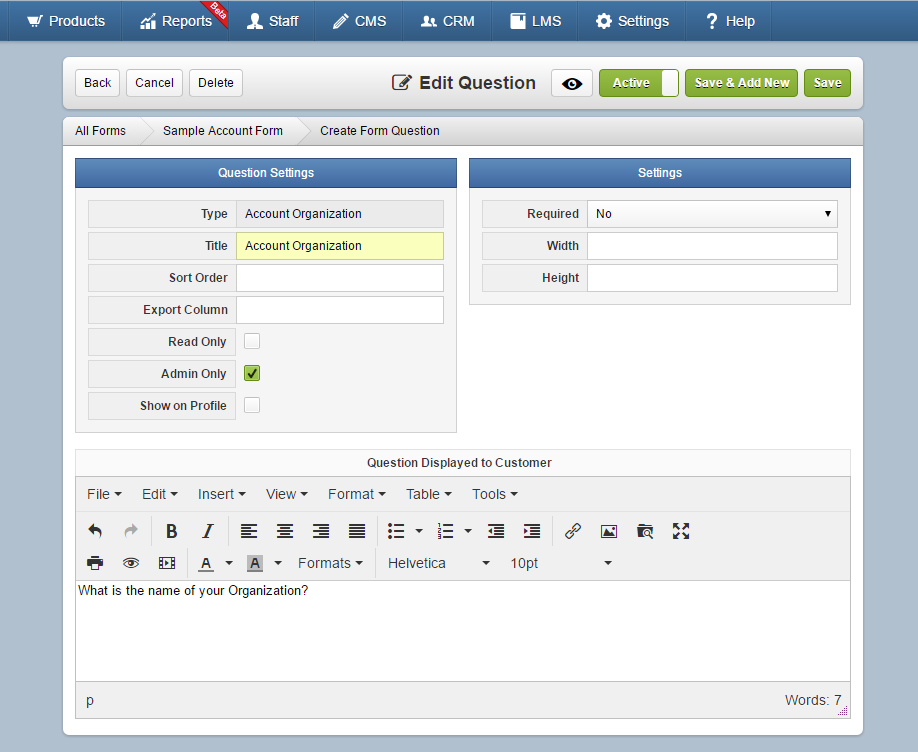Image resolution: width=918 pixels, height=752 pixels.
Task: Align text right
Action: [321, 531]
